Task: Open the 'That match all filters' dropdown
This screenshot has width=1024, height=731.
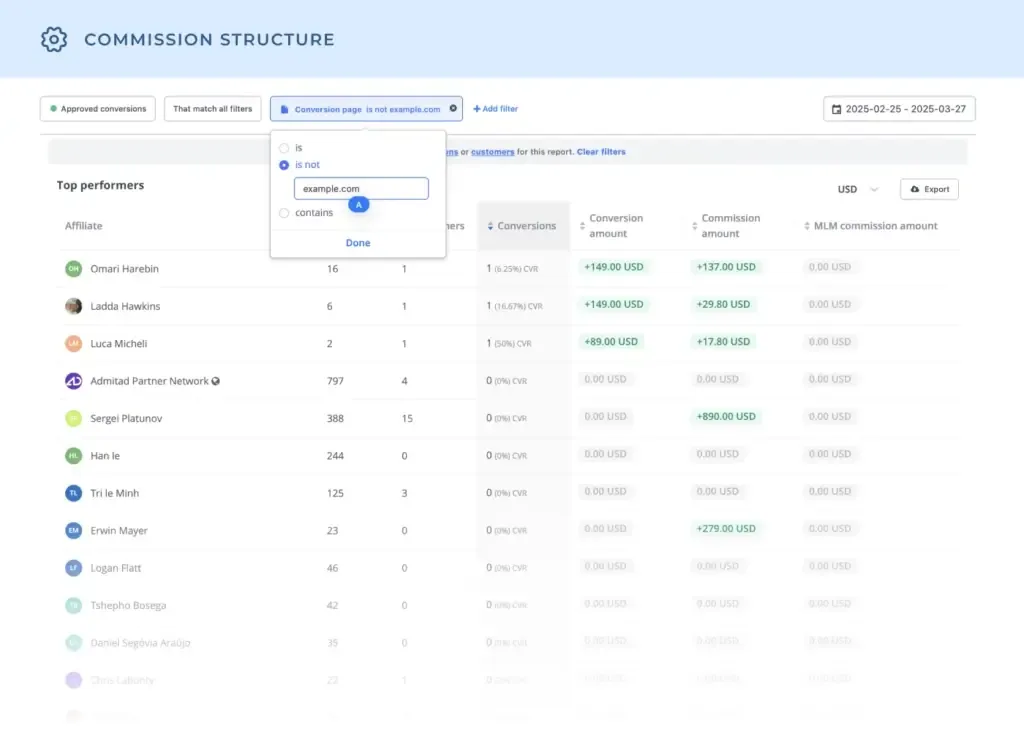Action: (212, 108)
